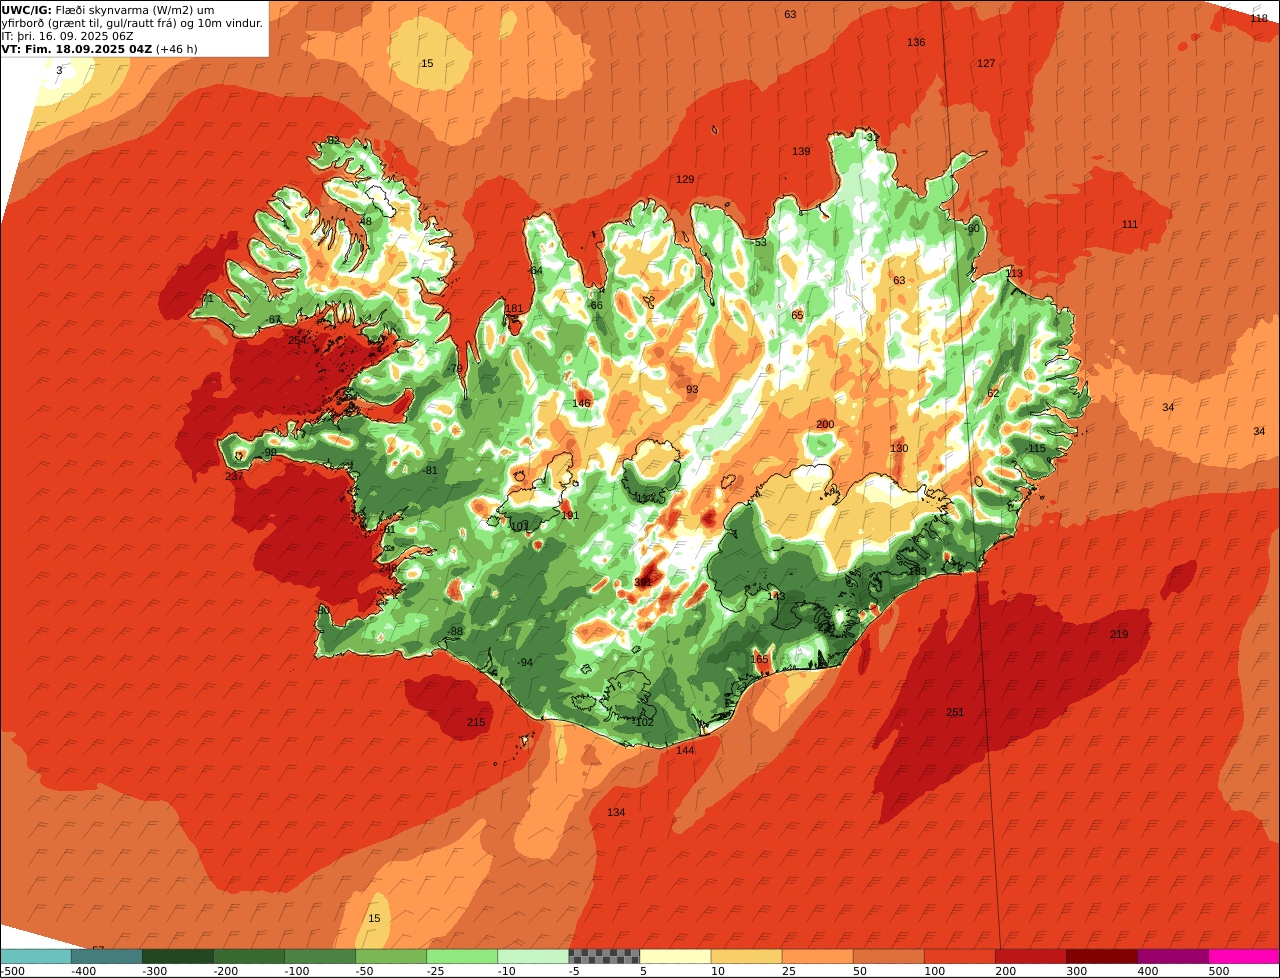
Task: Click the '93' value in central Iceland
Action: coord(692,389)
